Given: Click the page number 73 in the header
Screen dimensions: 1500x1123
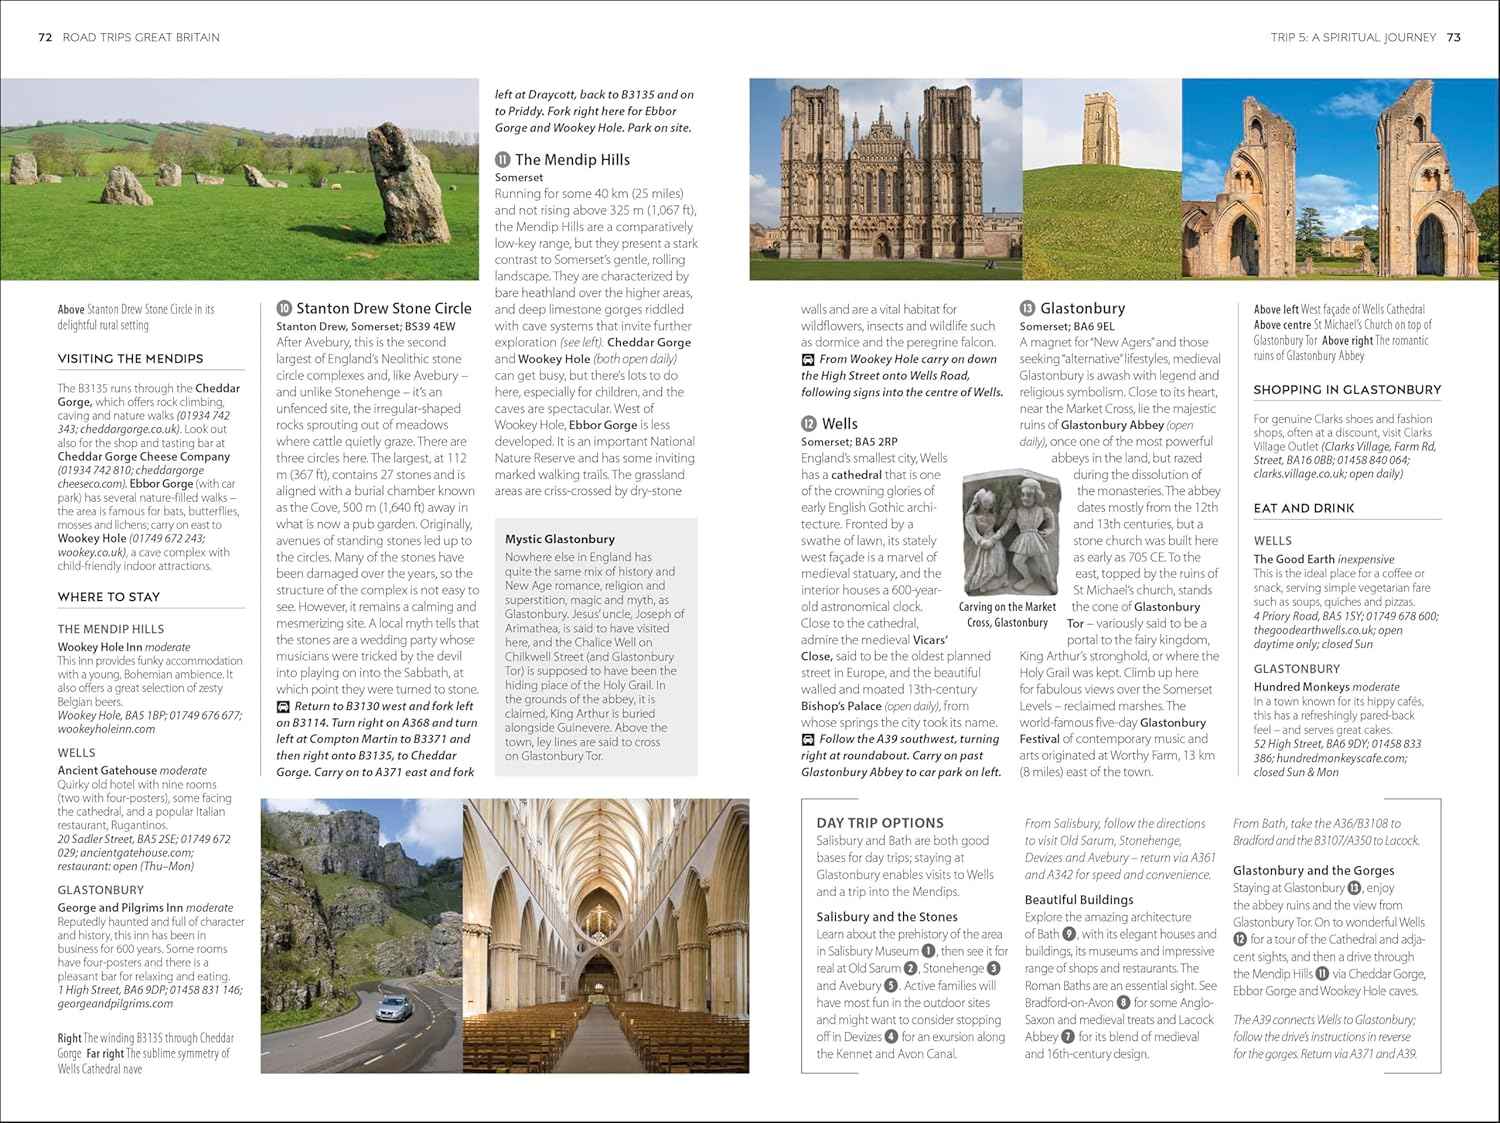Looking at the screenshot, I should coord(1454,38).
